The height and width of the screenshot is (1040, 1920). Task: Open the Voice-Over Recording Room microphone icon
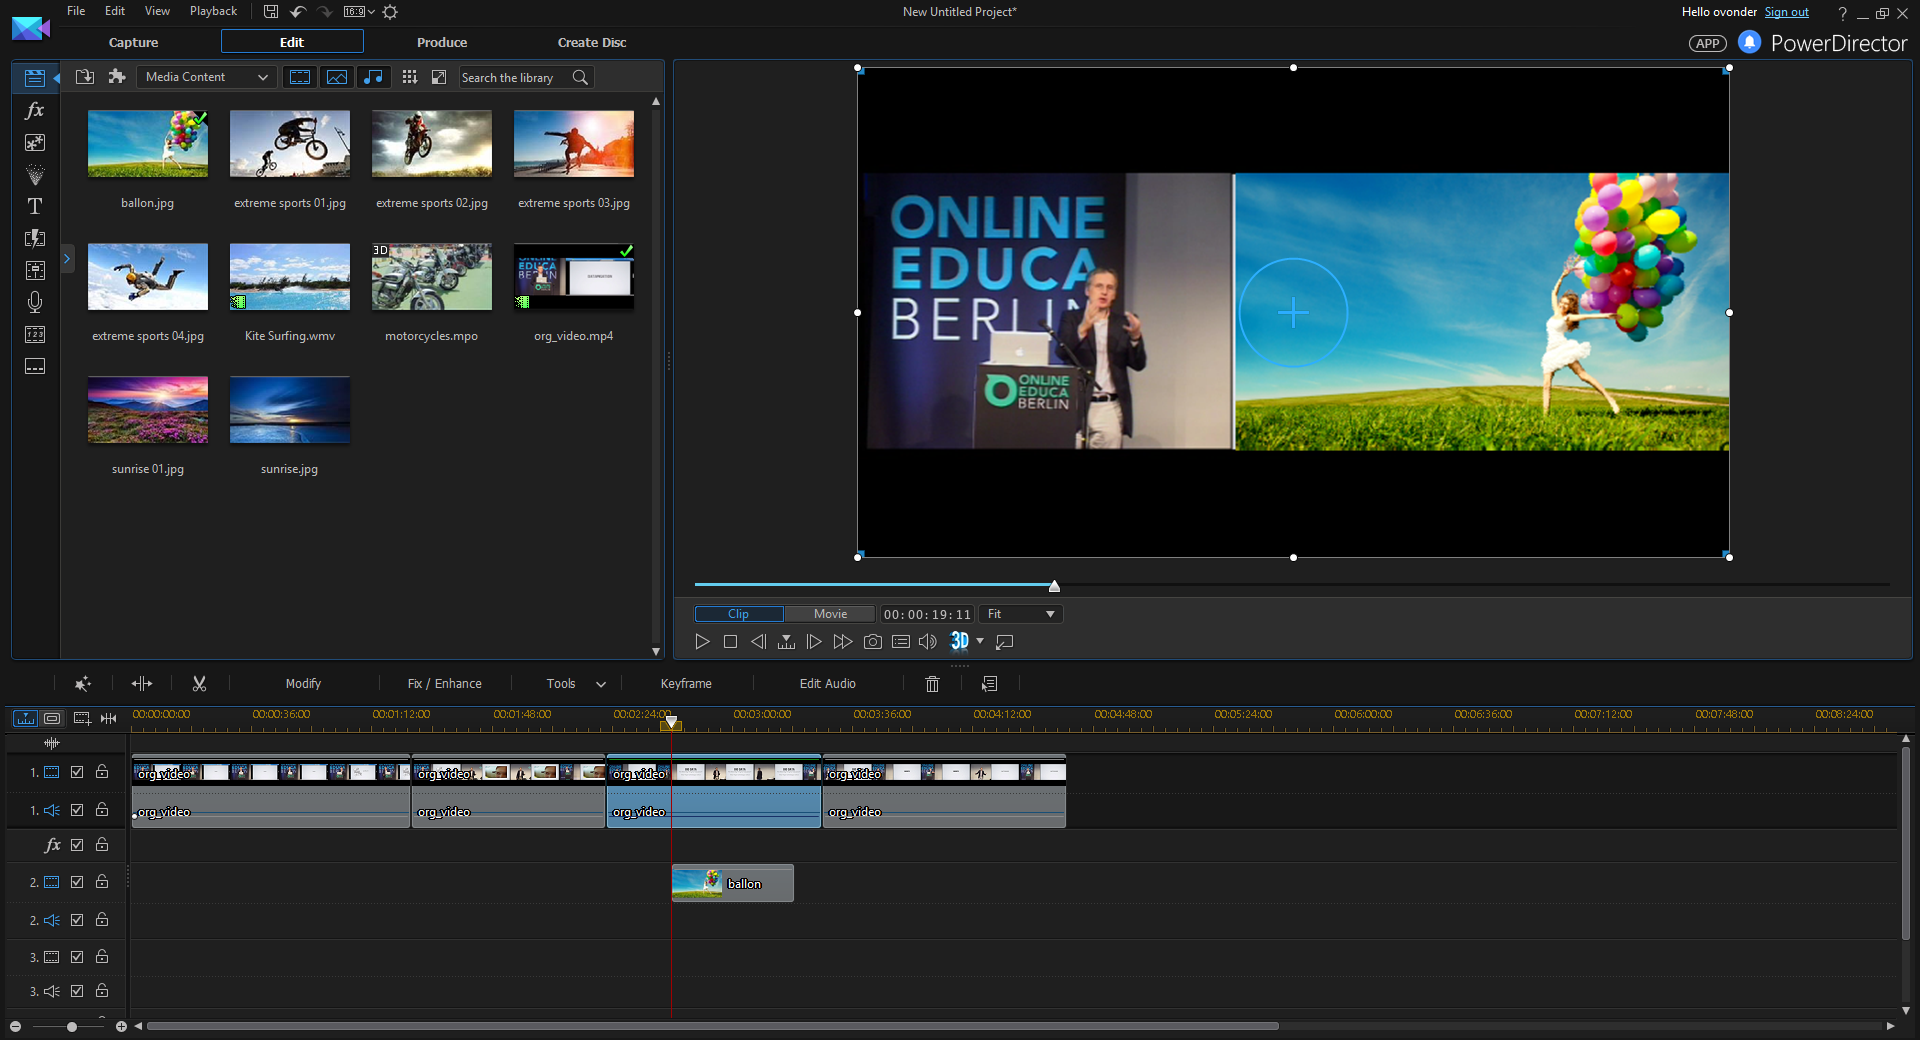(35, 302)
